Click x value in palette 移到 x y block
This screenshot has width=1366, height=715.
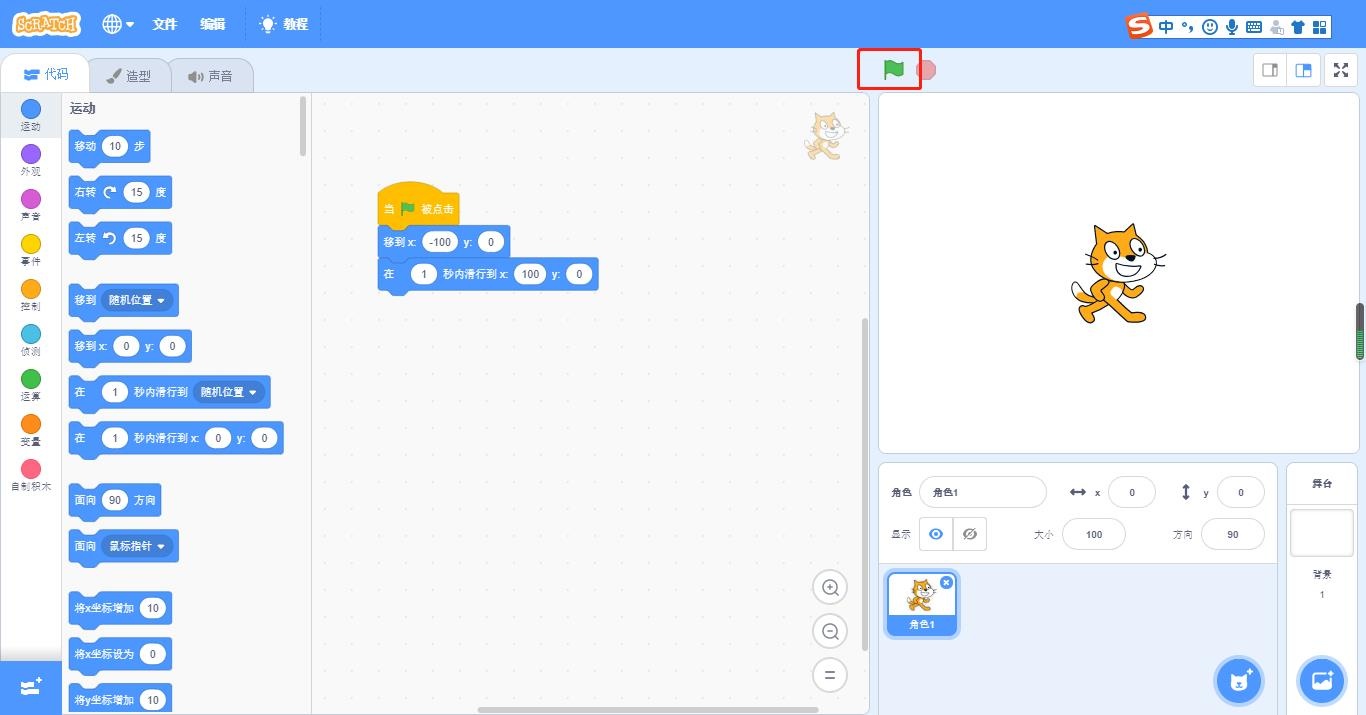pos(126,346)
